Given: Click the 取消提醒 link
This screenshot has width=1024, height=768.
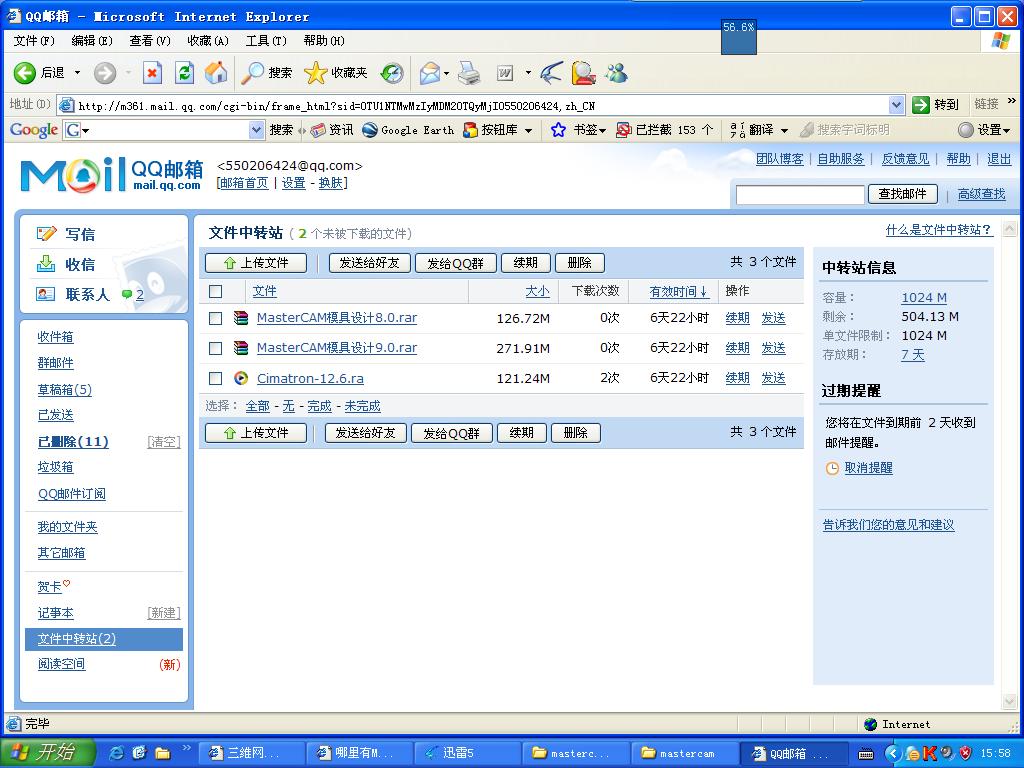Looking at the screenshot, I should (869, 468).
